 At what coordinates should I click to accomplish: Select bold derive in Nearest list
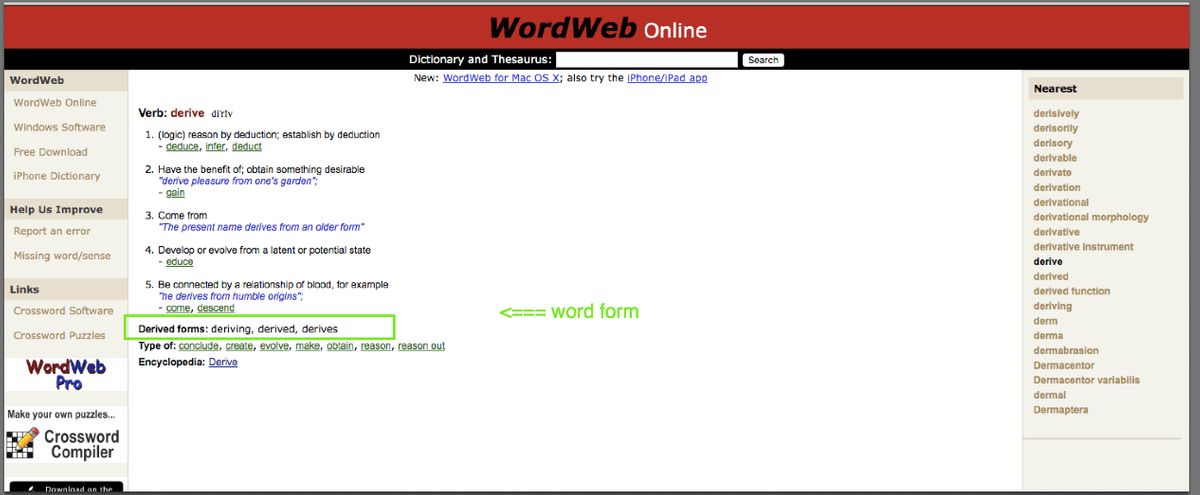tap(1048, 261)
